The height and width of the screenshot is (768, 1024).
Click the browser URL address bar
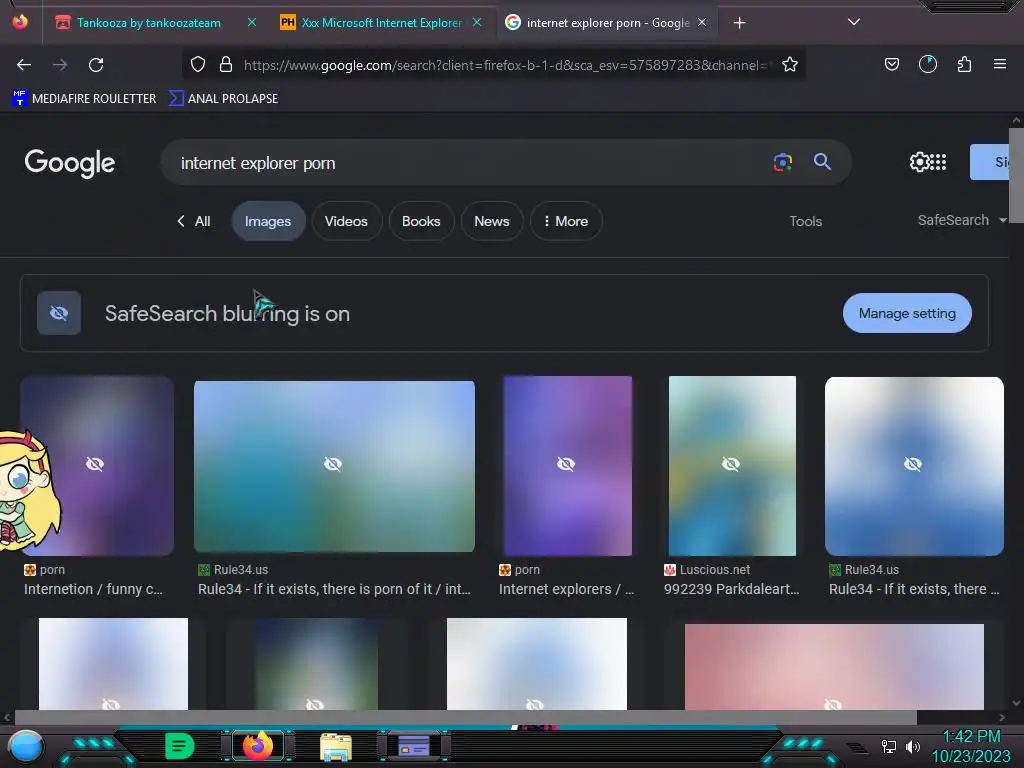click(505, 65)
